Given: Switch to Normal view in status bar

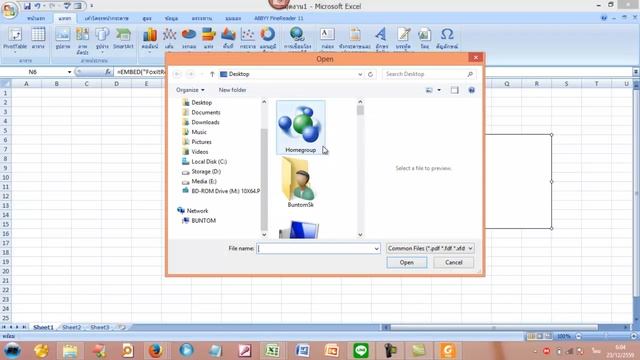Looking at the screenshot, I should tap(531, 336).
